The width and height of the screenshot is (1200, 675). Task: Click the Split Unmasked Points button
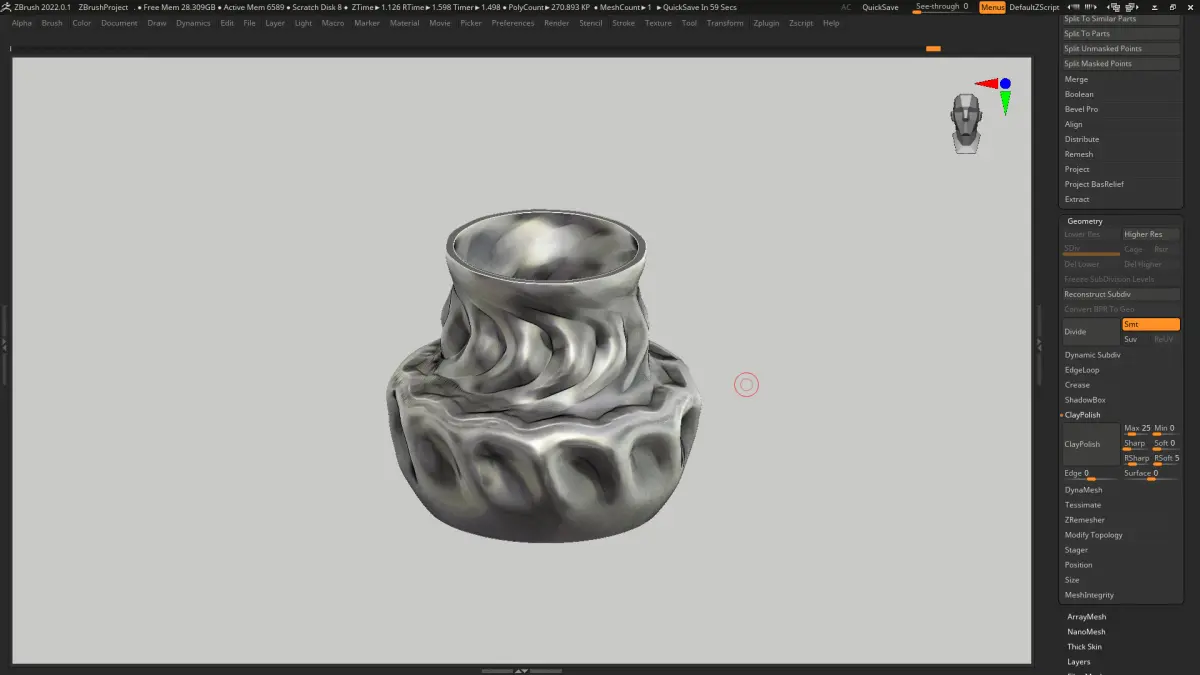click(1121, 48)
